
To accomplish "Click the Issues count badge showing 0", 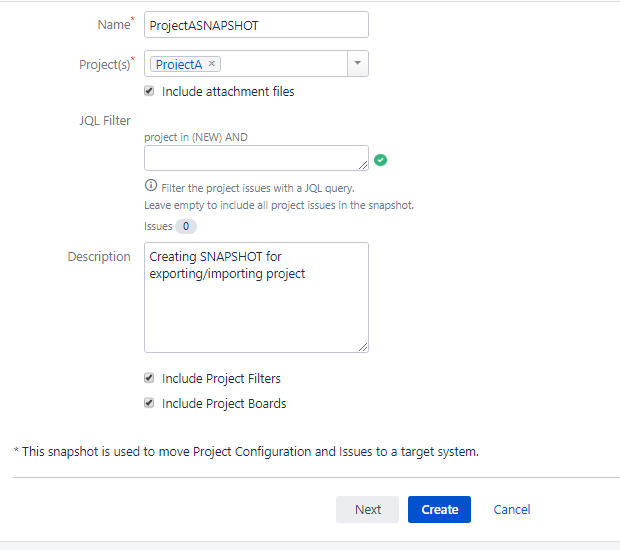I will click(185, 226).
